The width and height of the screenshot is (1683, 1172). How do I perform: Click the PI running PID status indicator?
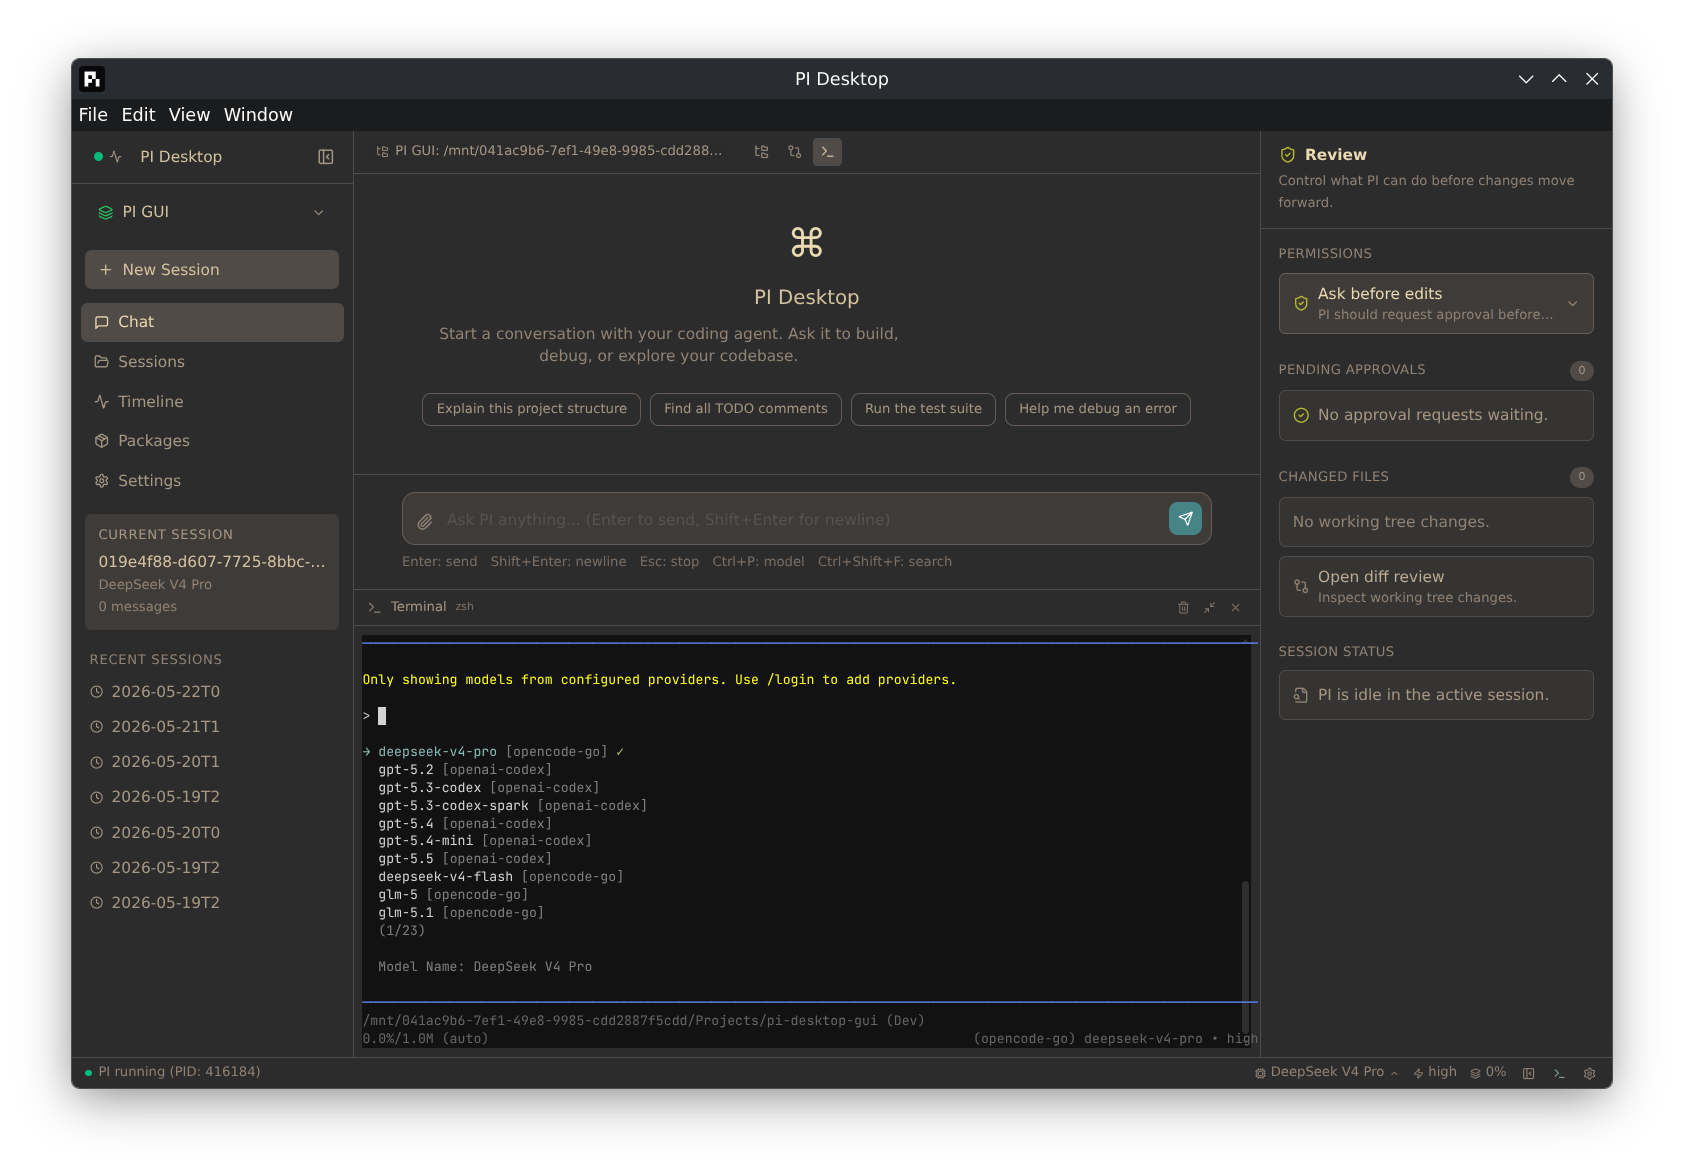coord(173,1072)
